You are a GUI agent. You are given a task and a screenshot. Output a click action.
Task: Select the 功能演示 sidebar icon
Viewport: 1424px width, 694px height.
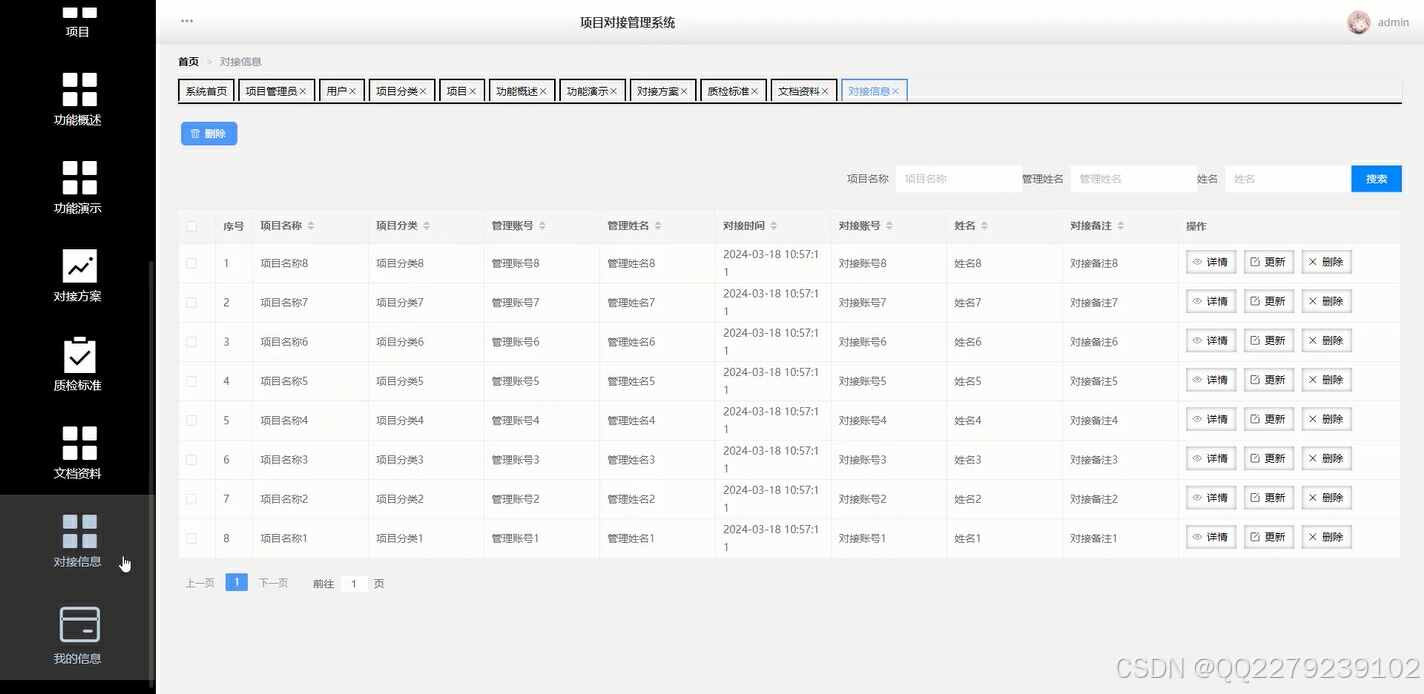[77, 188]
